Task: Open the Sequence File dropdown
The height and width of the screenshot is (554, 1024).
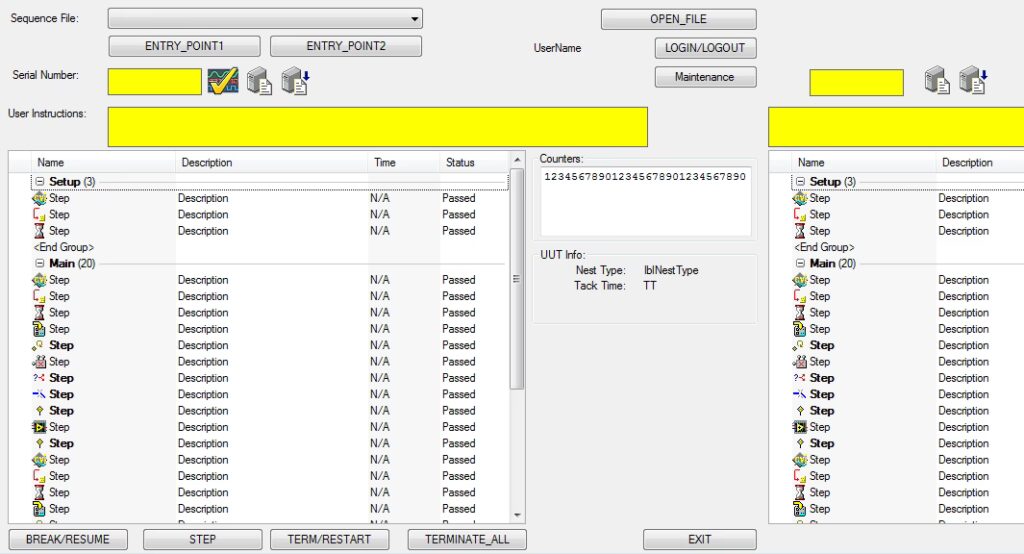Action: (x=414, y=19)
